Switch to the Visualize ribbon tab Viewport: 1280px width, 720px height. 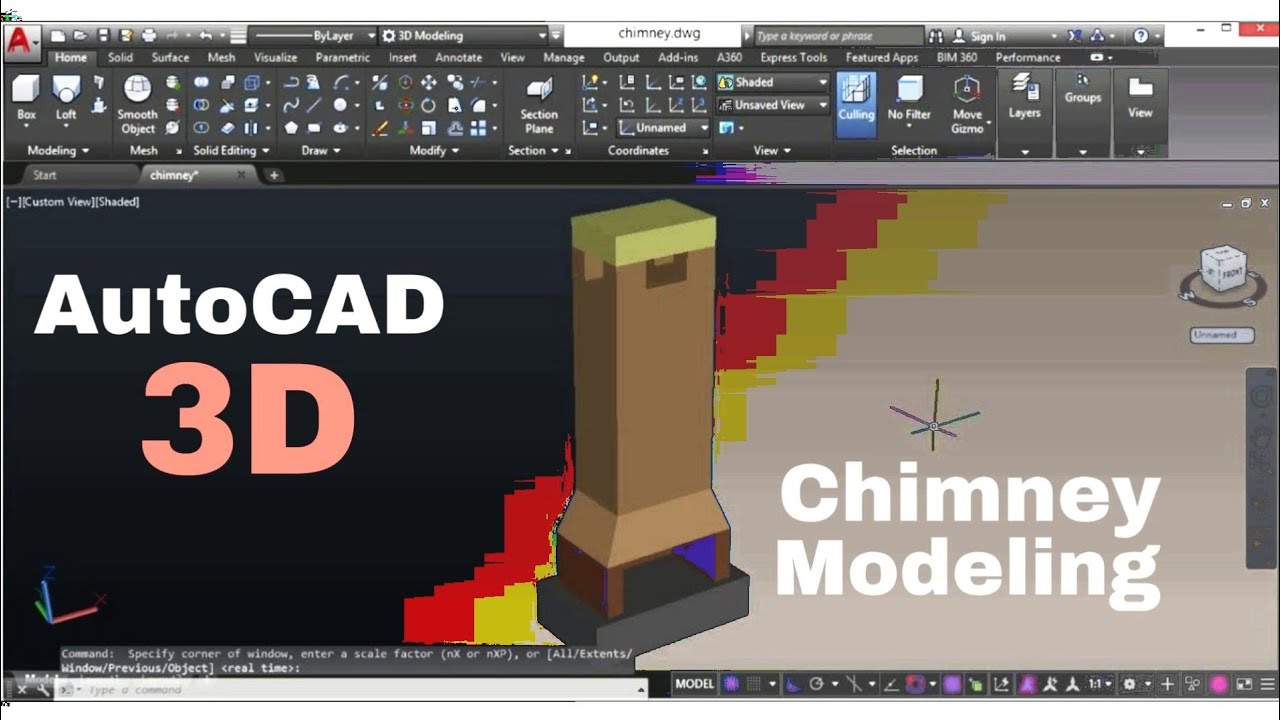275,58
